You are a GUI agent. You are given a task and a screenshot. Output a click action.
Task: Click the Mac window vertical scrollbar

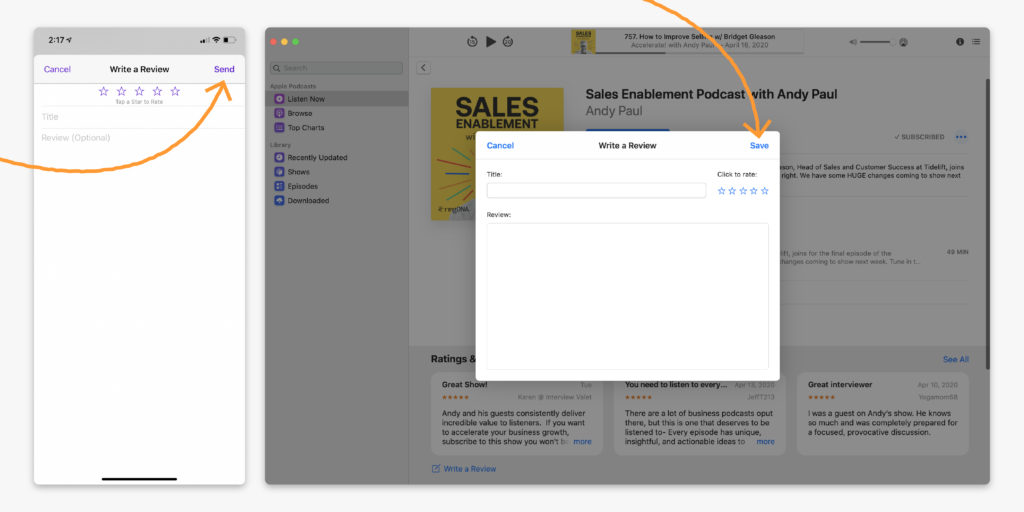coord(986,224)
